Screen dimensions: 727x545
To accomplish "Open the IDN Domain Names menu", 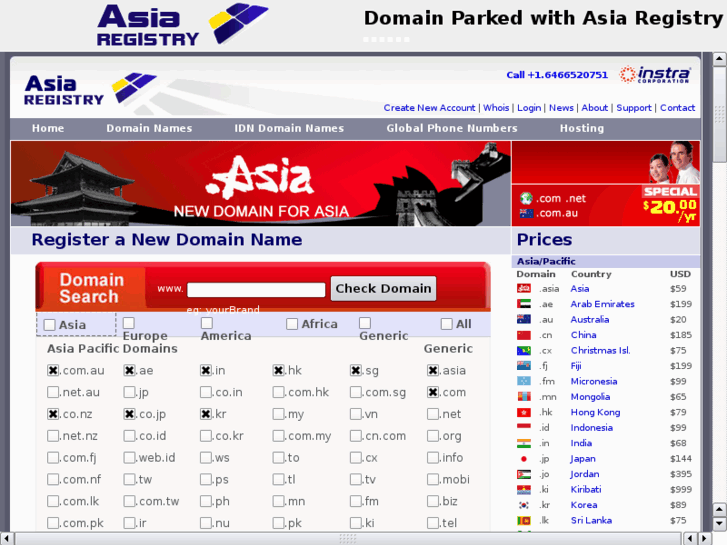I will point(289,128).
